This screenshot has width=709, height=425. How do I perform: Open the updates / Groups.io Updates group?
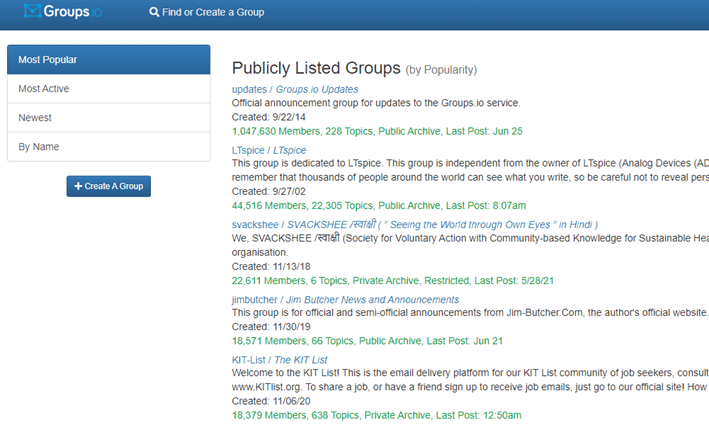coord(295,90)
